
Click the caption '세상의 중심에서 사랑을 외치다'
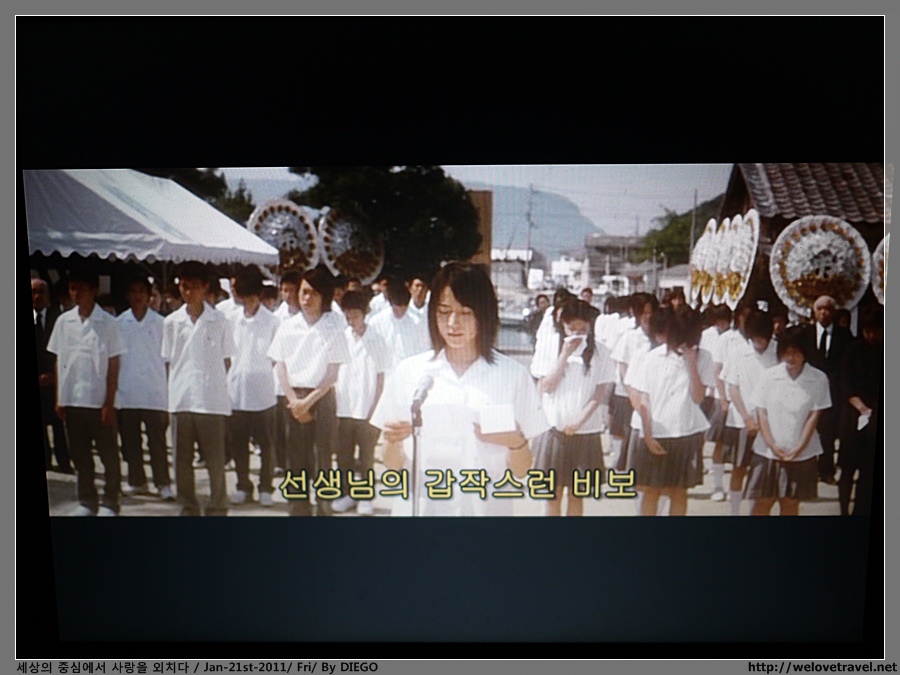pos(103,667)
